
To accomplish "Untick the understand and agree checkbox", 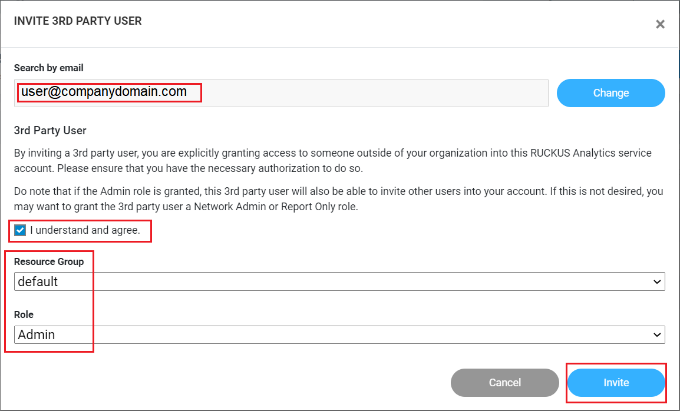I will tap(21, 230).
